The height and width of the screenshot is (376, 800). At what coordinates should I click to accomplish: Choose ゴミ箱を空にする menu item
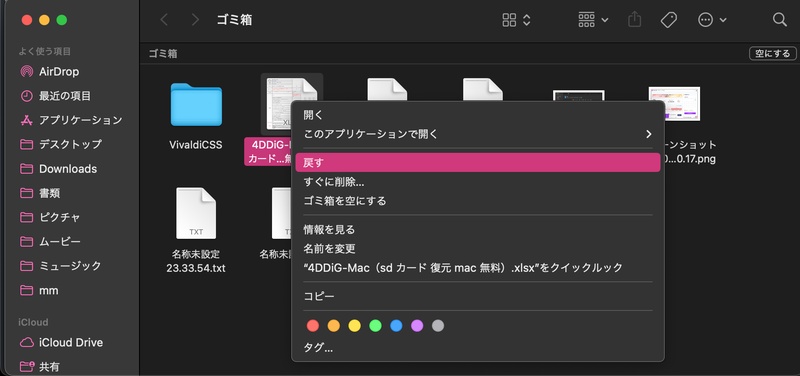(478, 200)
